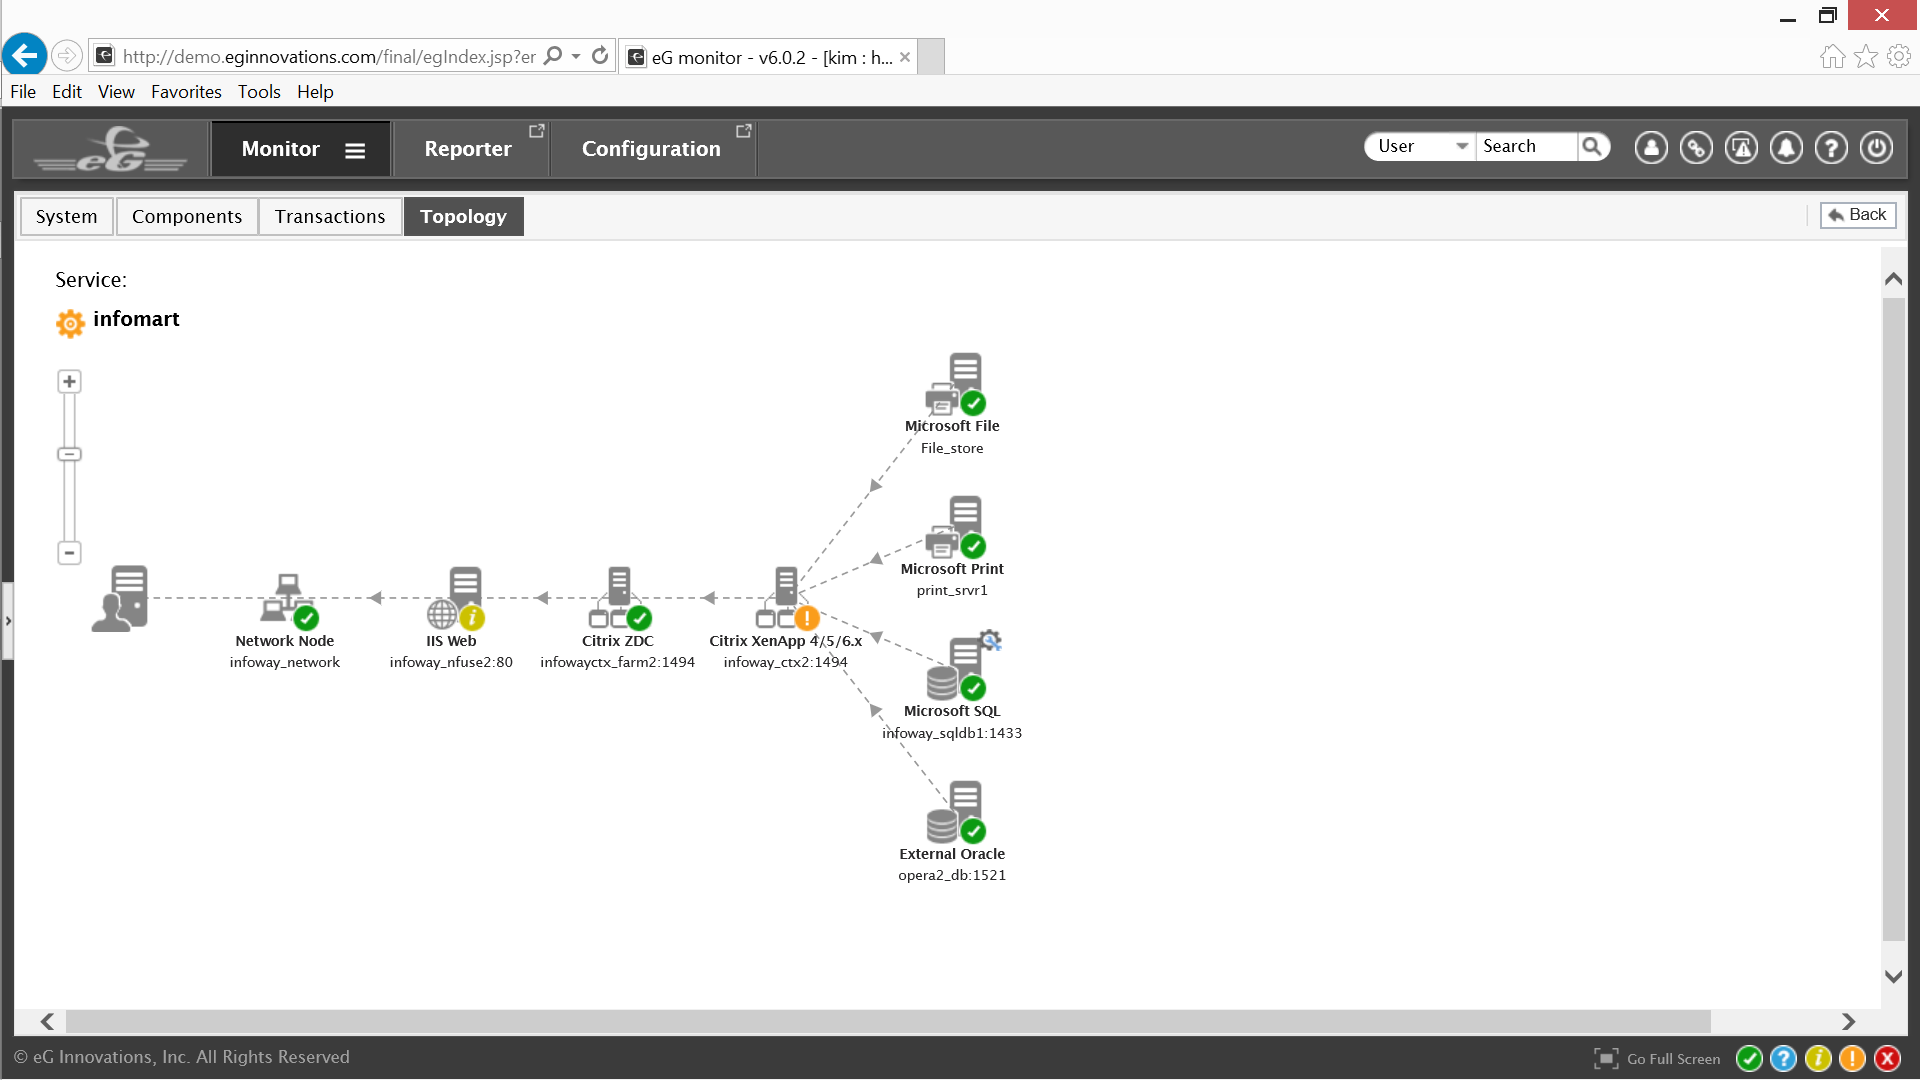Click the help question mark icon
This screenshot has height=1080, width=1920.
tap(1831, 148)
